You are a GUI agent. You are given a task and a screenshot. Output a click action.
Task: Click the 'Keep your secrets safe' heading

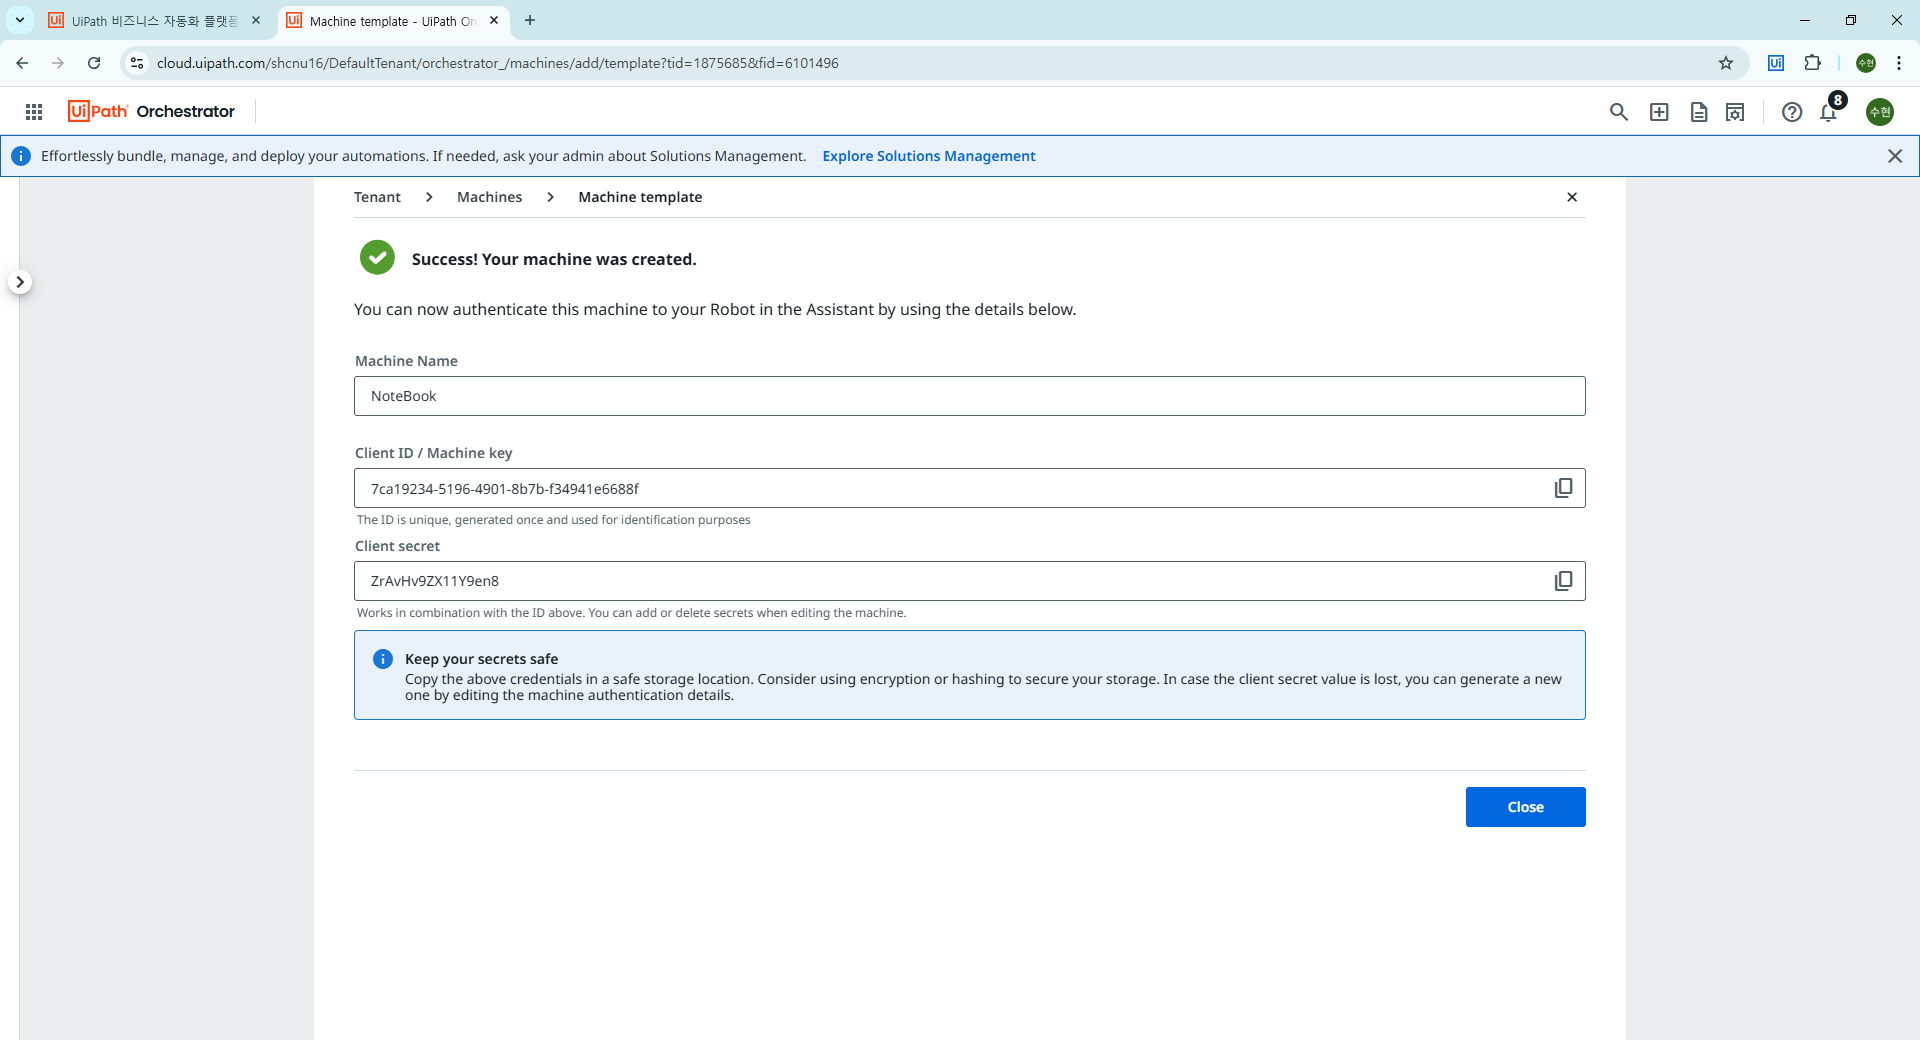coord(481,659)
